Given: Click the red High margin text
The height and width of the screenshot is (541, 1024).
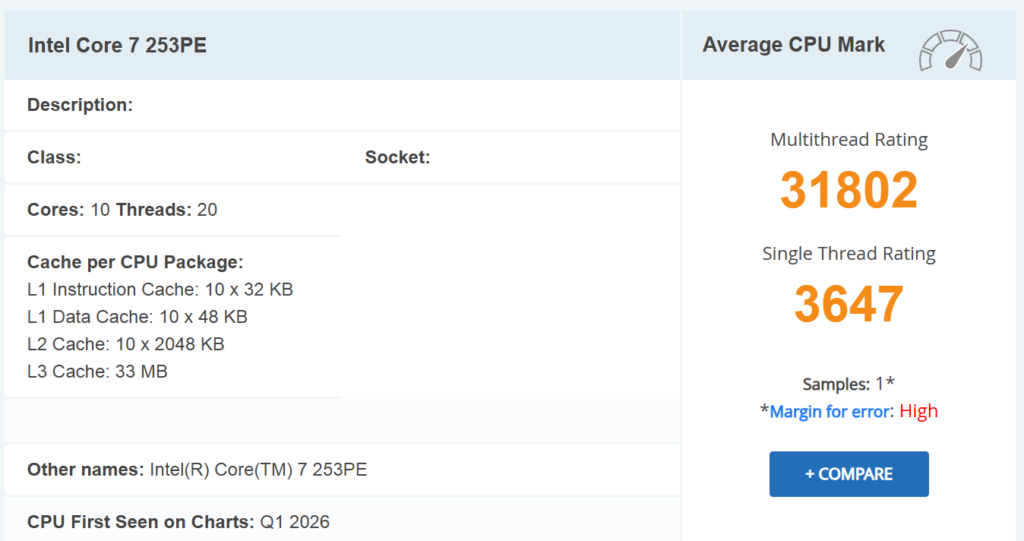Looking at the screenshot, I should (918, 411).
